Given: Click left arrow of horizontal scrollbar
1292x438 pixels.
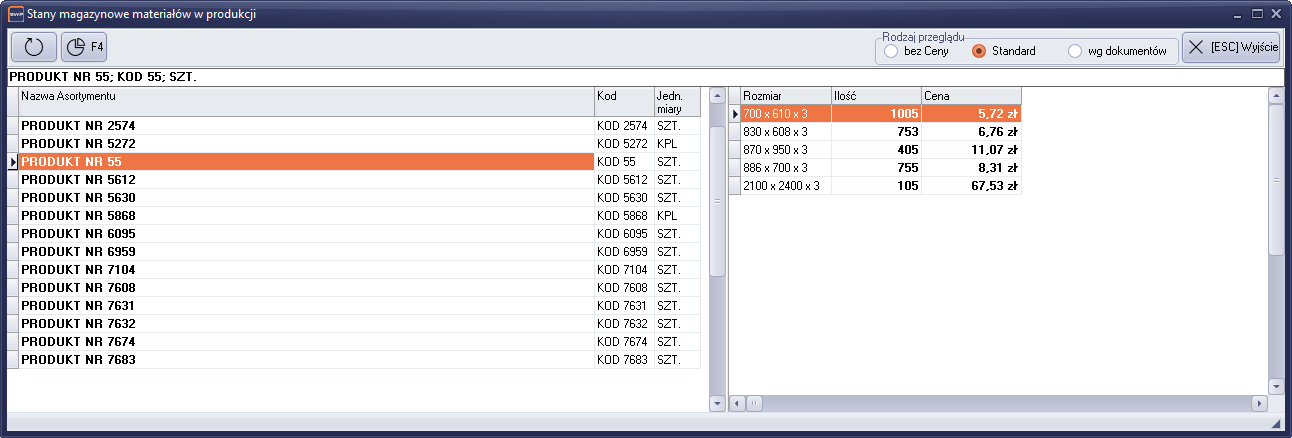Looking at the screenshot, I should 737,403.
